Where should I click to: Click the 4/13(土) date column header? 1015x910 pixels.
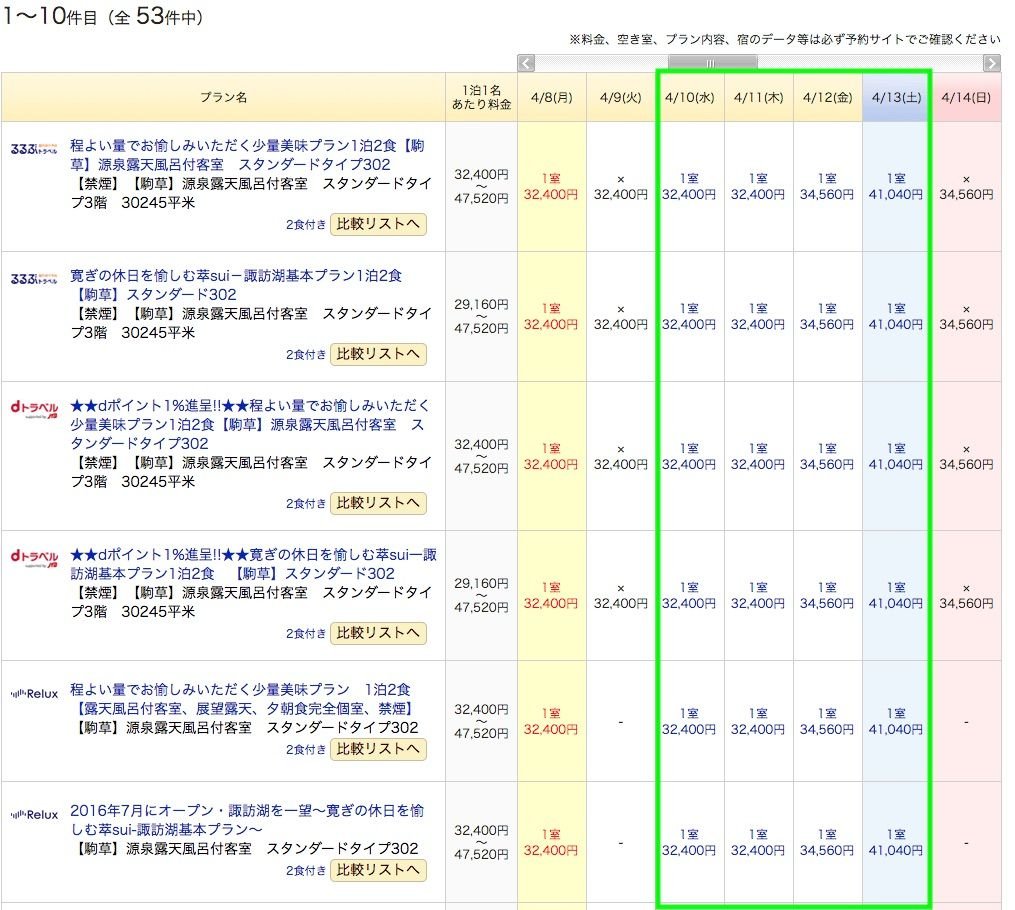[x=896, y=97]
